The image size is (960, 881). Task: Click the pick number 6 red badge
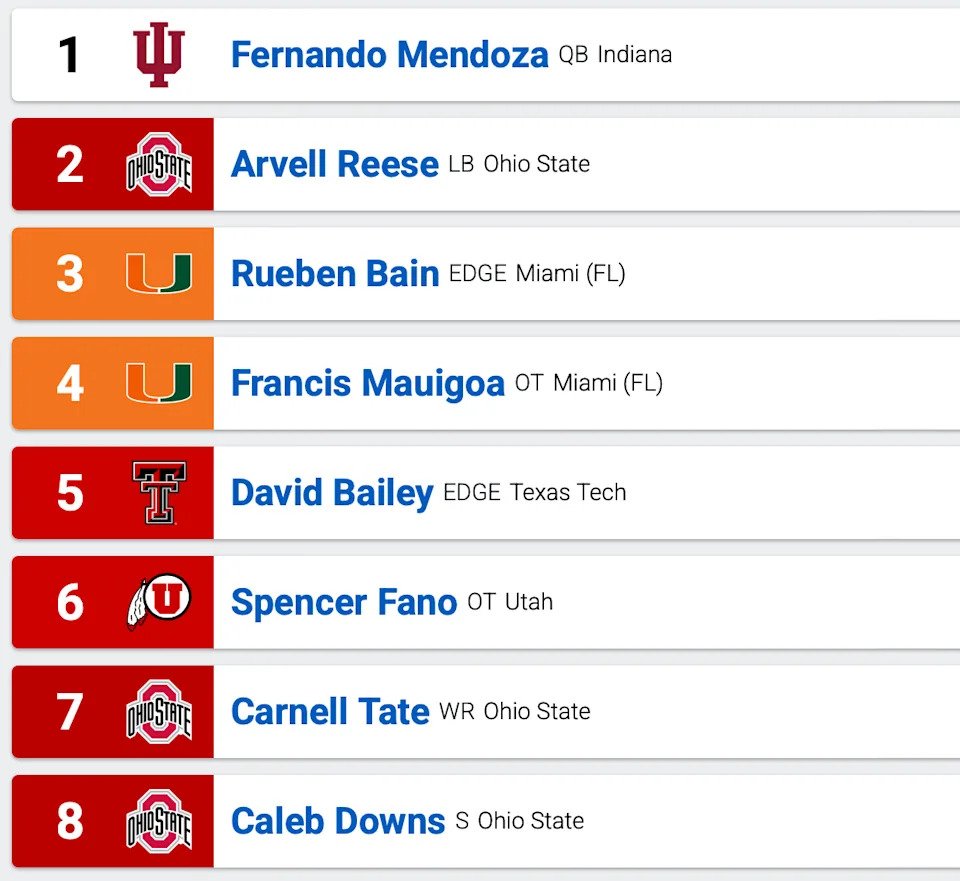tap(69, 602)
